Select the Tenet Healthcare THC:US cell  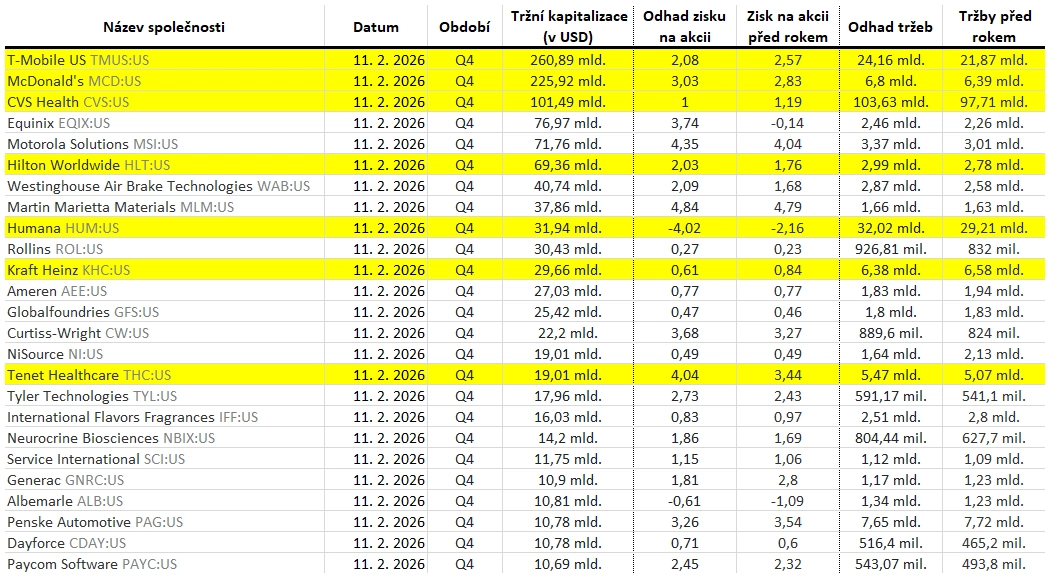[x=89, y=375]
